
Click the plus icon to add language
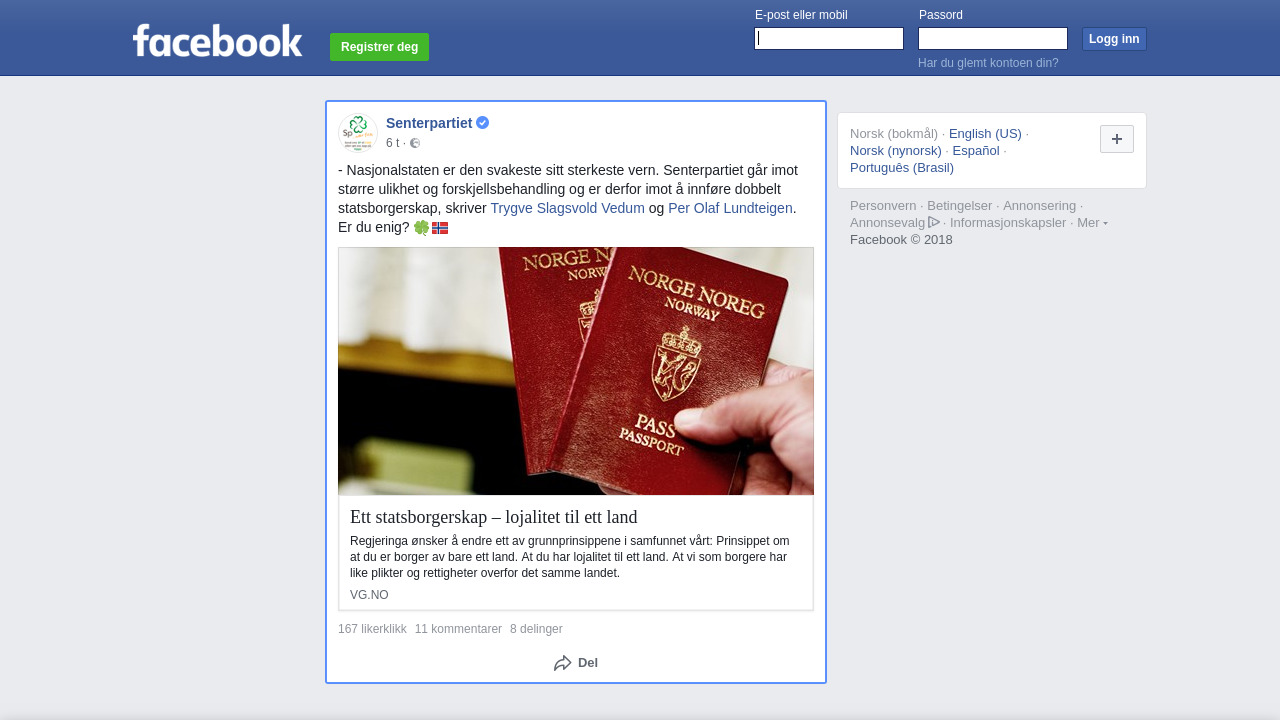coord(1117,139)
